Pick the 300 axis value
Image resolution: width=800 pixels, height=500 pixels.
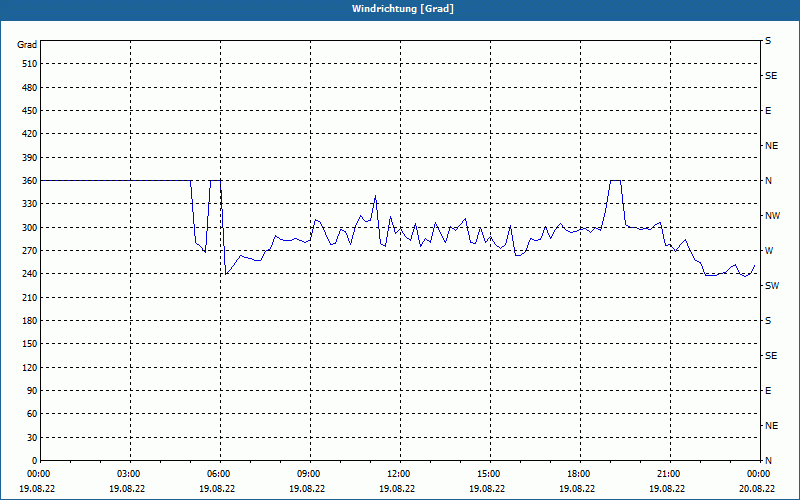pos(30,228)
